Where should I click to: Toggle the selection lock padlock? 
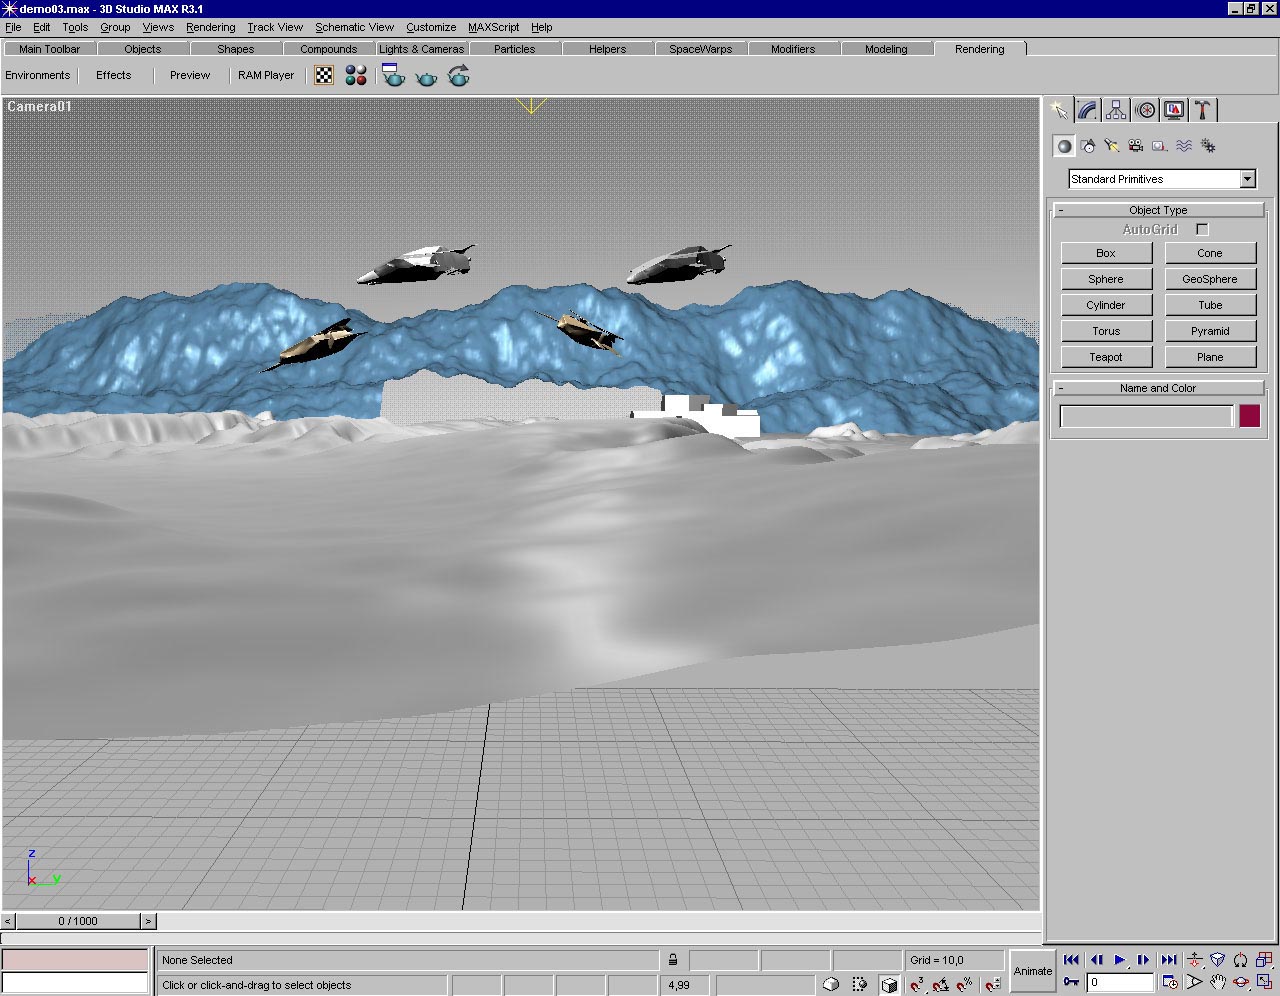coord(673,960)
